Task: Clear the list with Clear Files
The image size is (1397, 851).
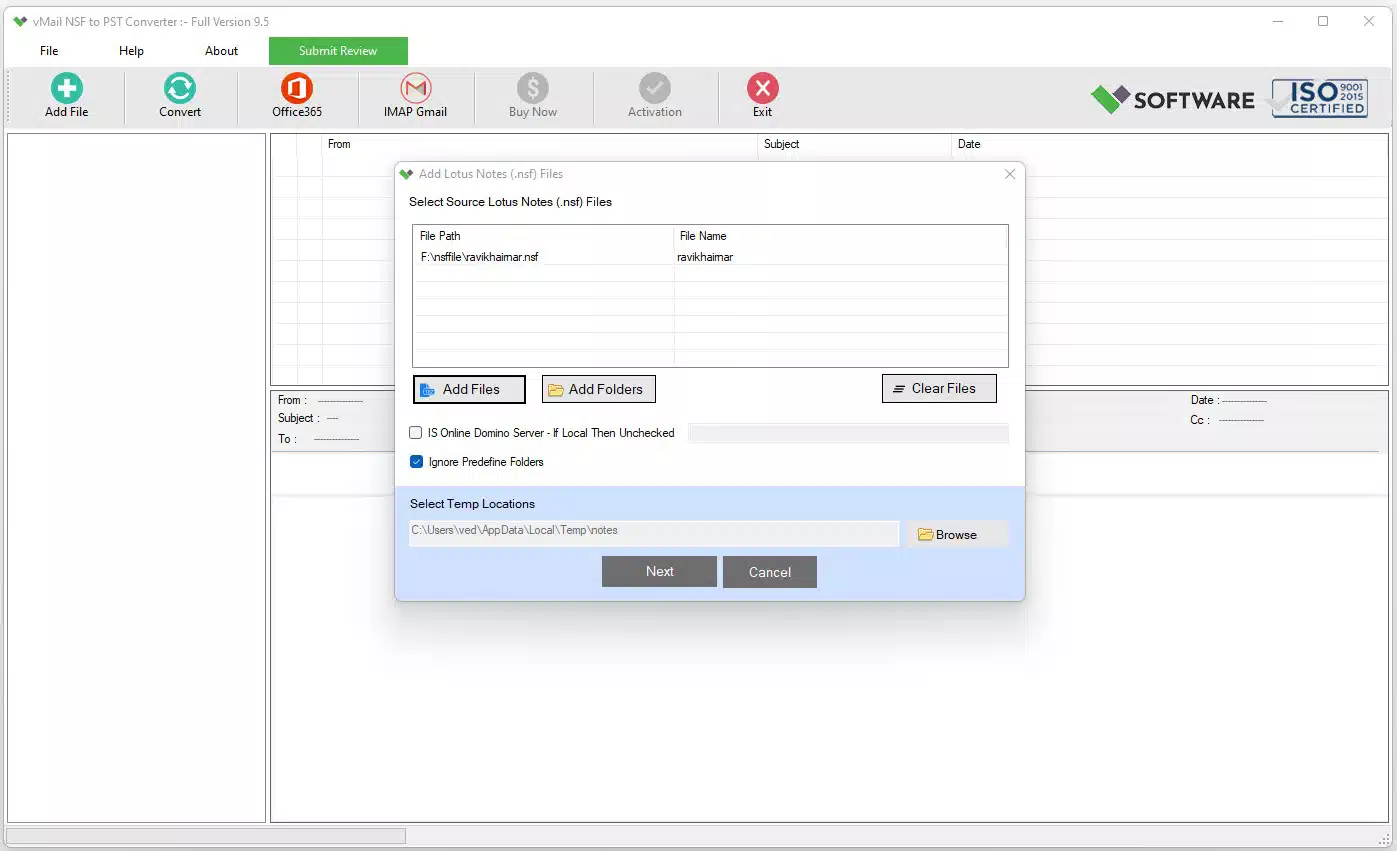Action: coord(939,388)
